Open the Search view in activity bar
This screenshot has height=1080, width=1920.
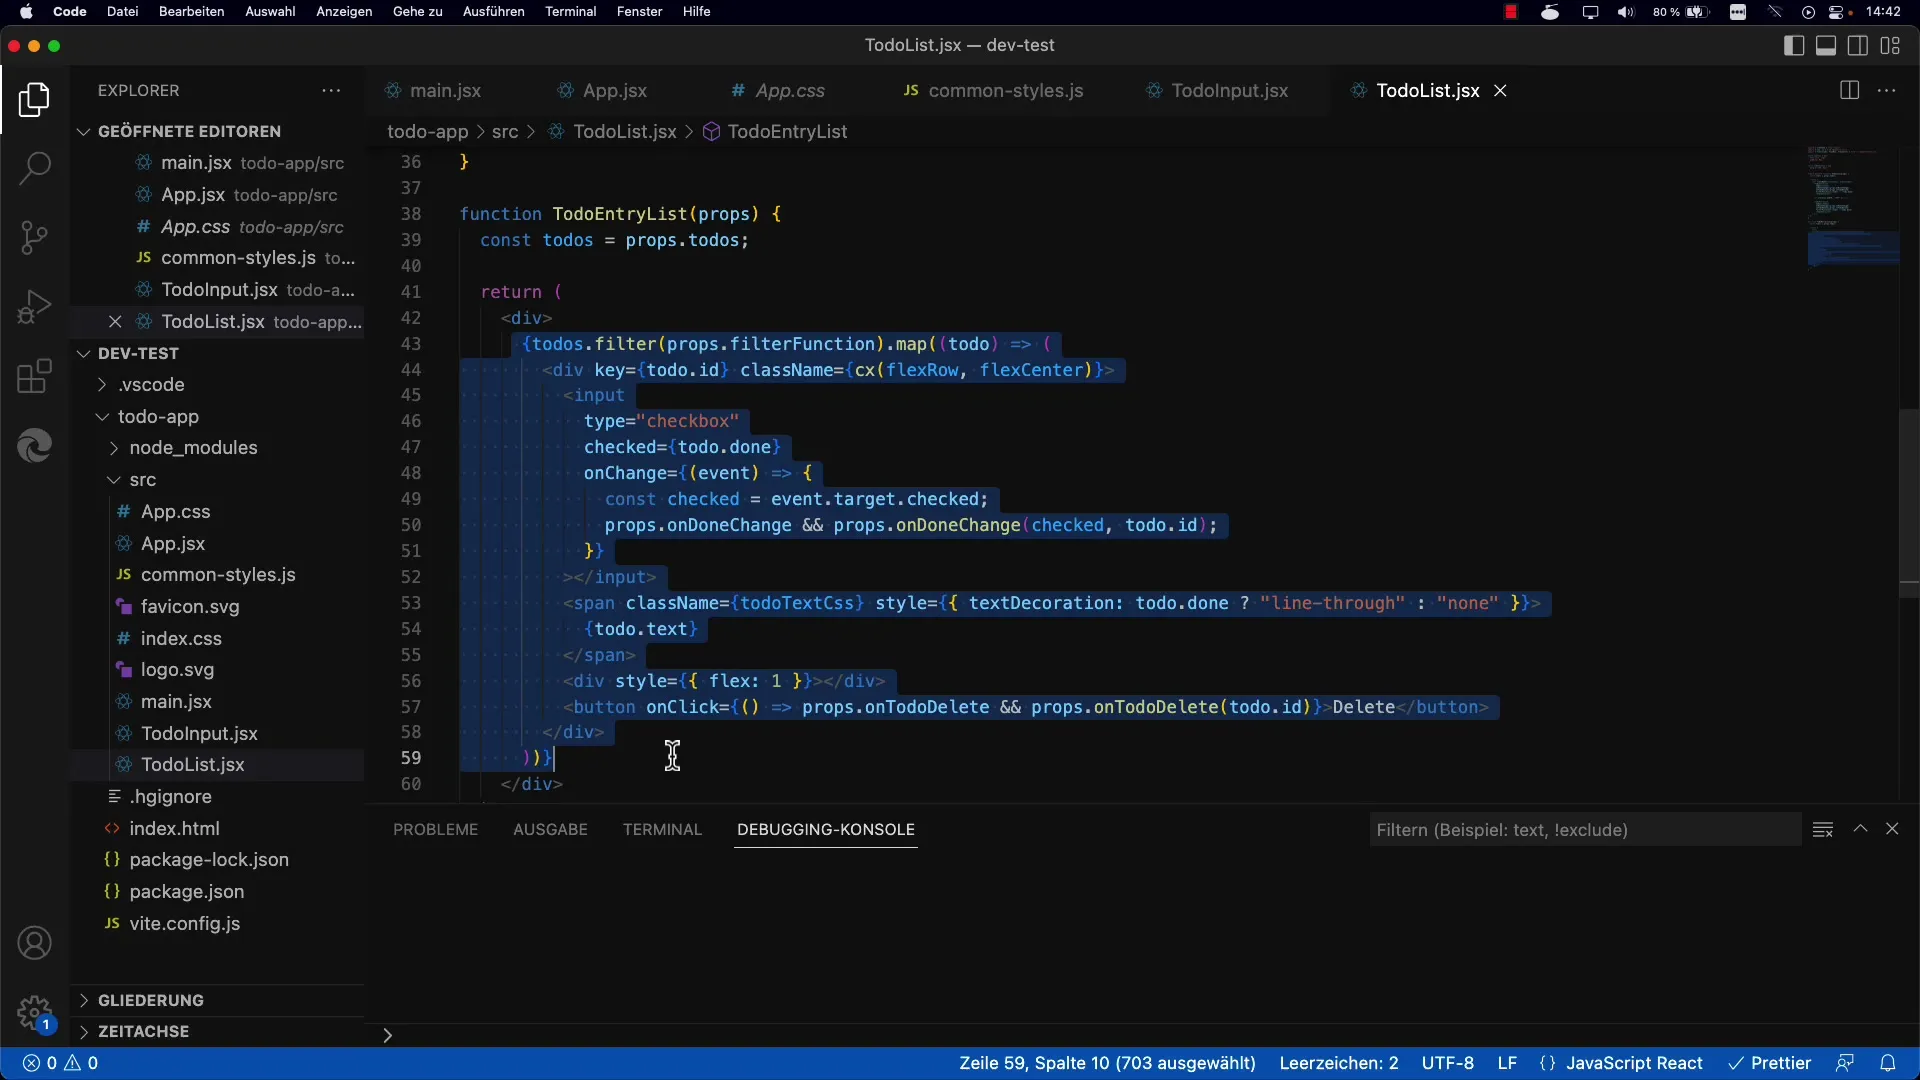(34, 168)
